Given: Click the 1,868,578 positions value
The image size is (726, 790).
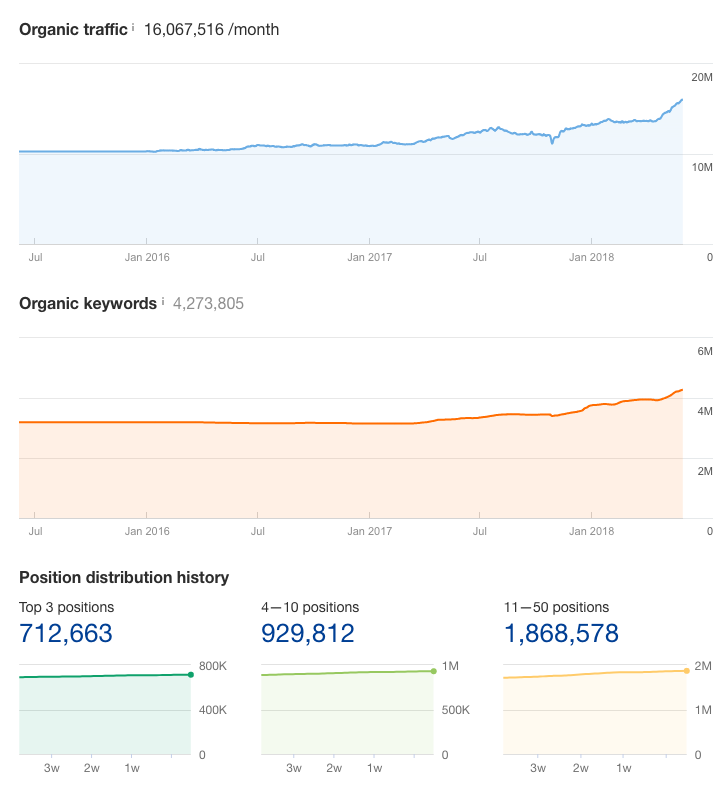Looking at the screenshot, I should pyautogui.click(x=561, y=633).
